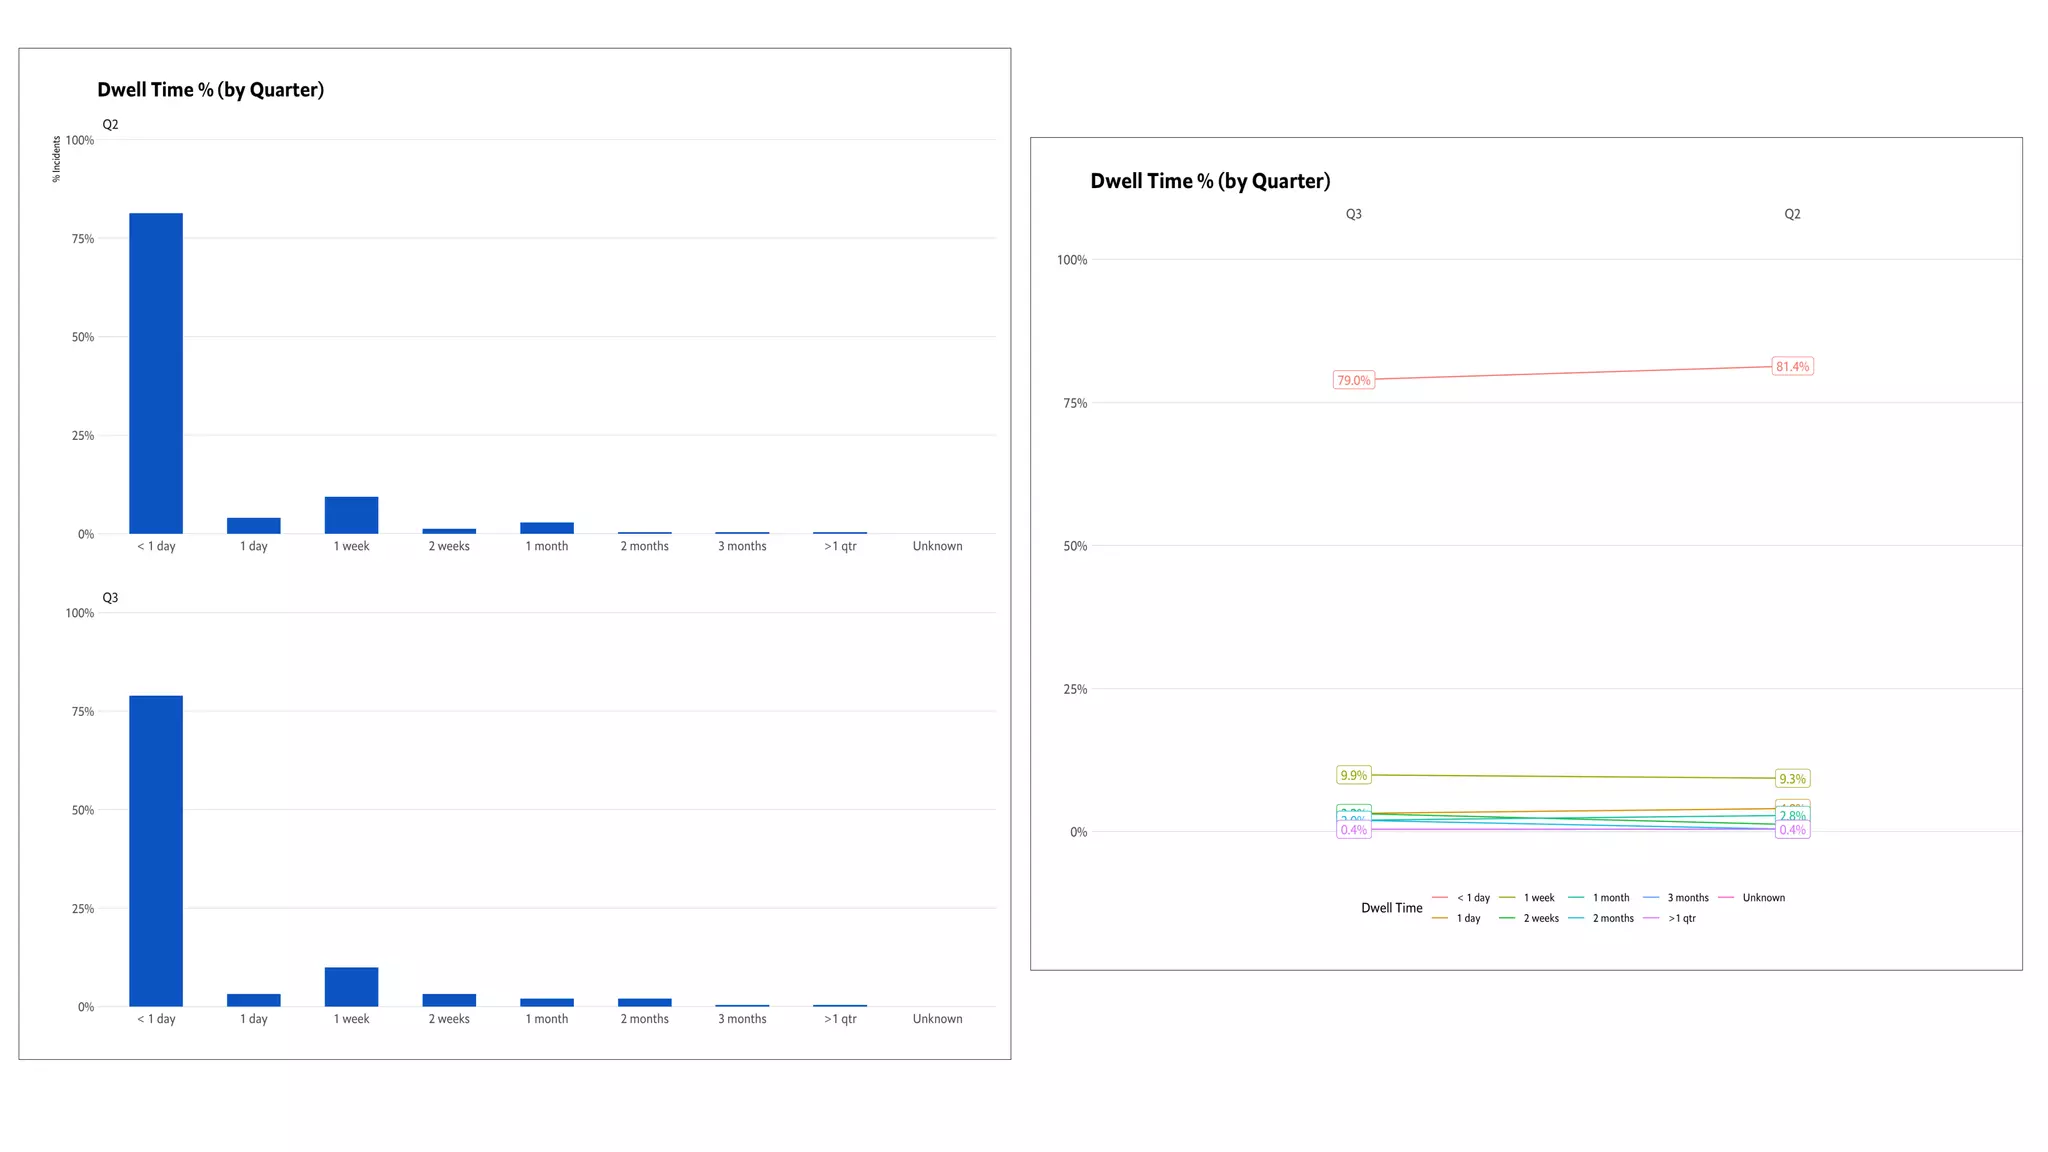Click the '>1 qtr' legend entry
This screenshot has width=2048, height=1152.
point(1681,918)
